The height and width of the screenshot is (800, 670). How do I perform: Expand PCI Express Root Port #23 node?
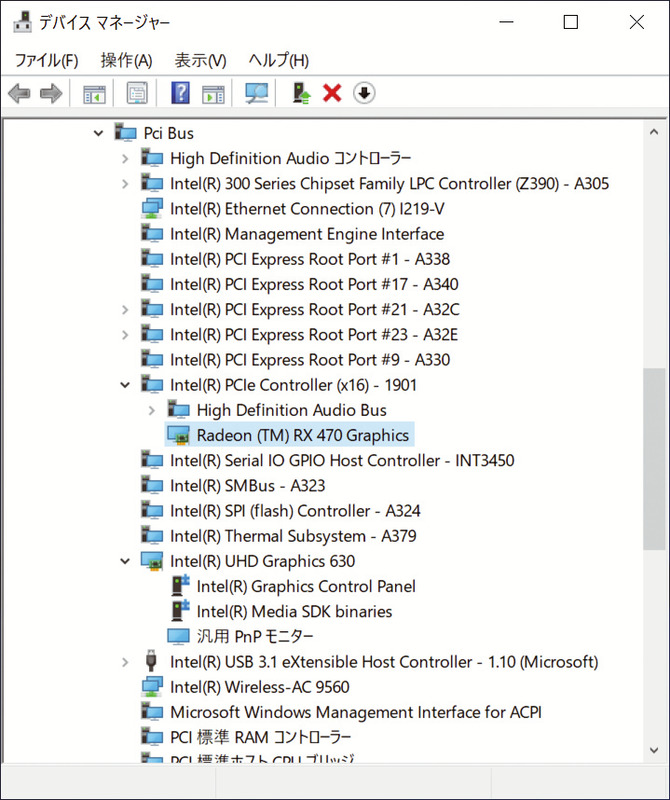point(125,335)
